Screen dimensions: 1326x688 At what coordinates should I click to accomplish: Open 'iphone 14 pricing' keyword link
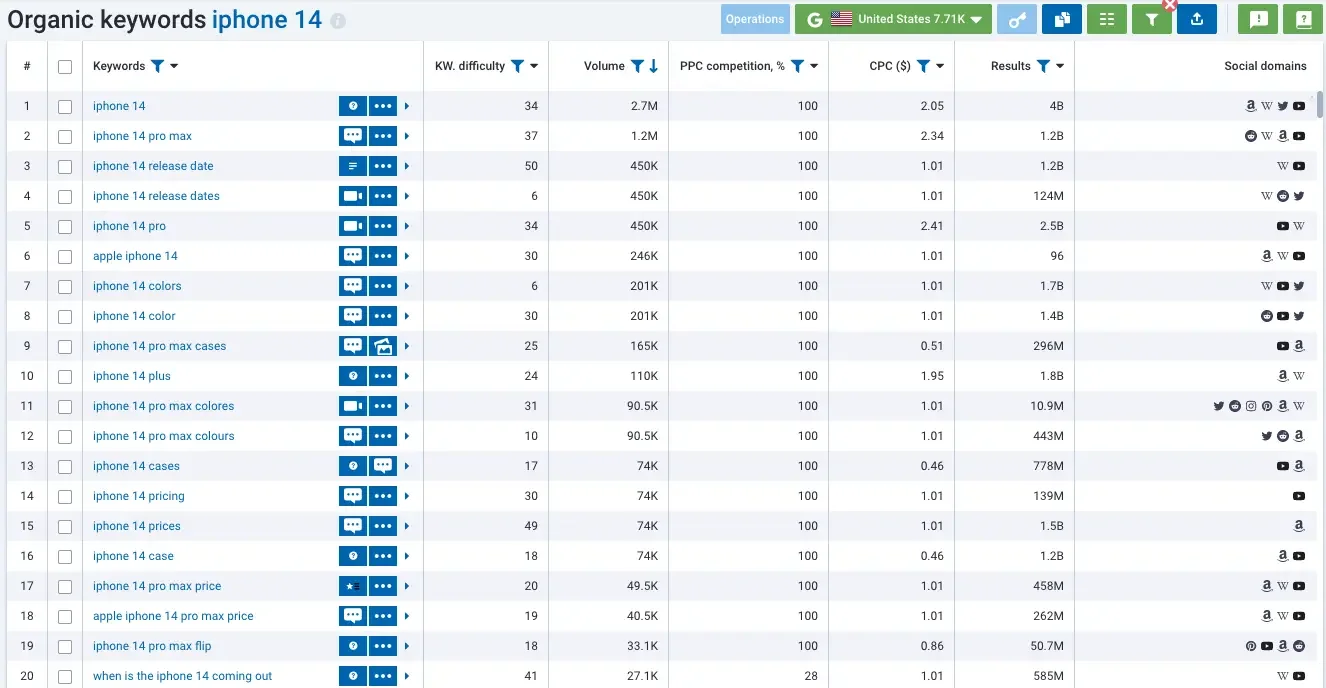[x=138, y=496]
